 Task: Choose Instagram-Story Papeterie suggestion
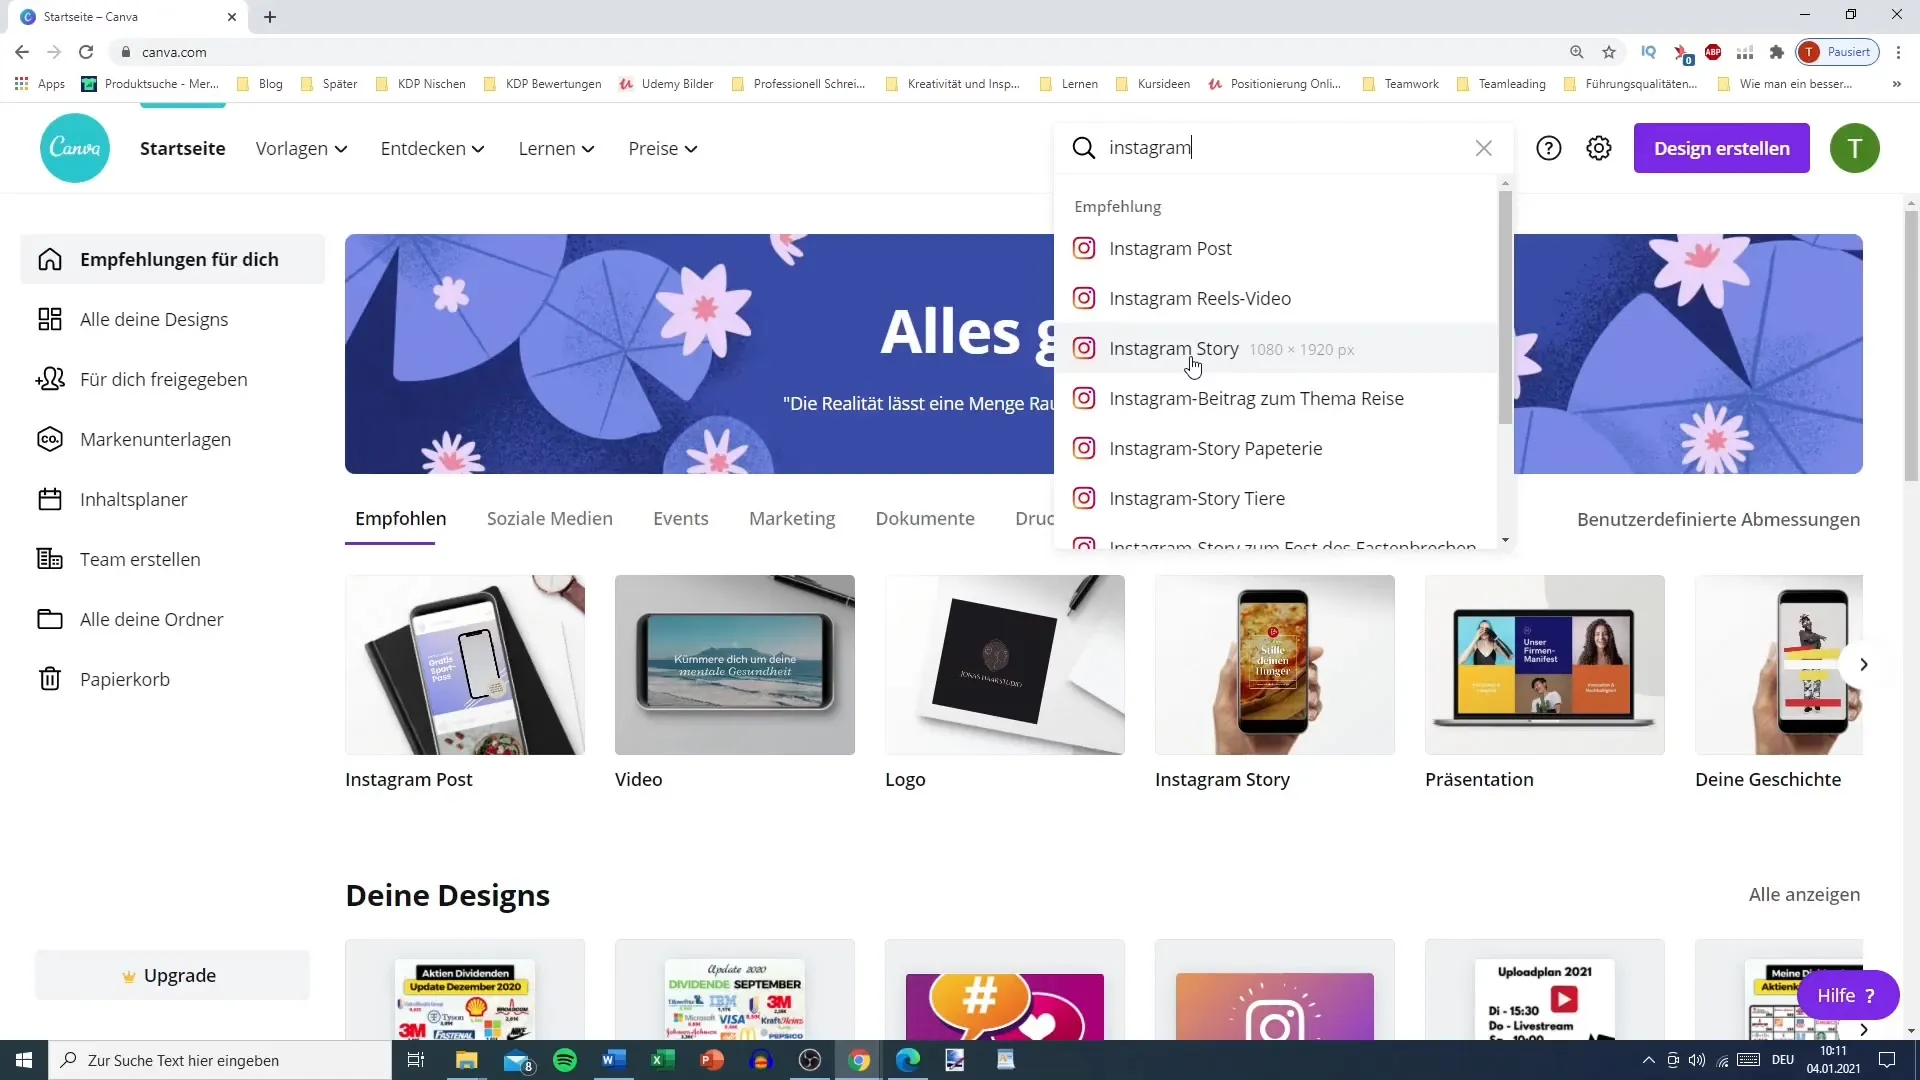(x=1276, y=448)
